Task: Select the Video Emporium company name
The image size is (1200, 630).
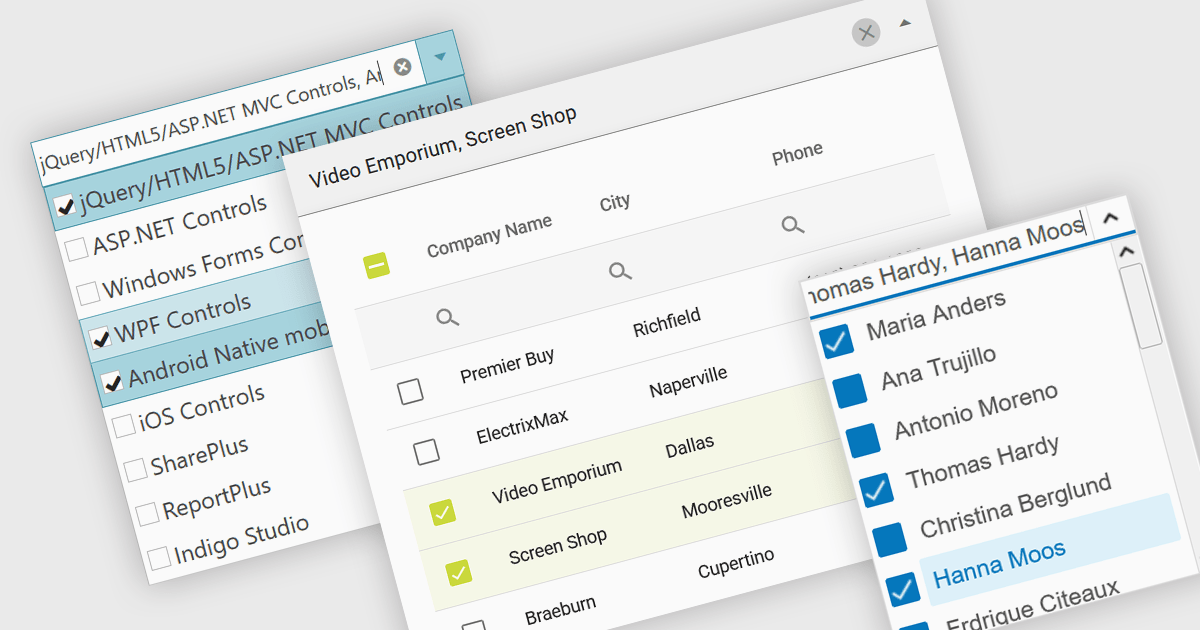Action: pyautogui.click(x=557, y=482)
